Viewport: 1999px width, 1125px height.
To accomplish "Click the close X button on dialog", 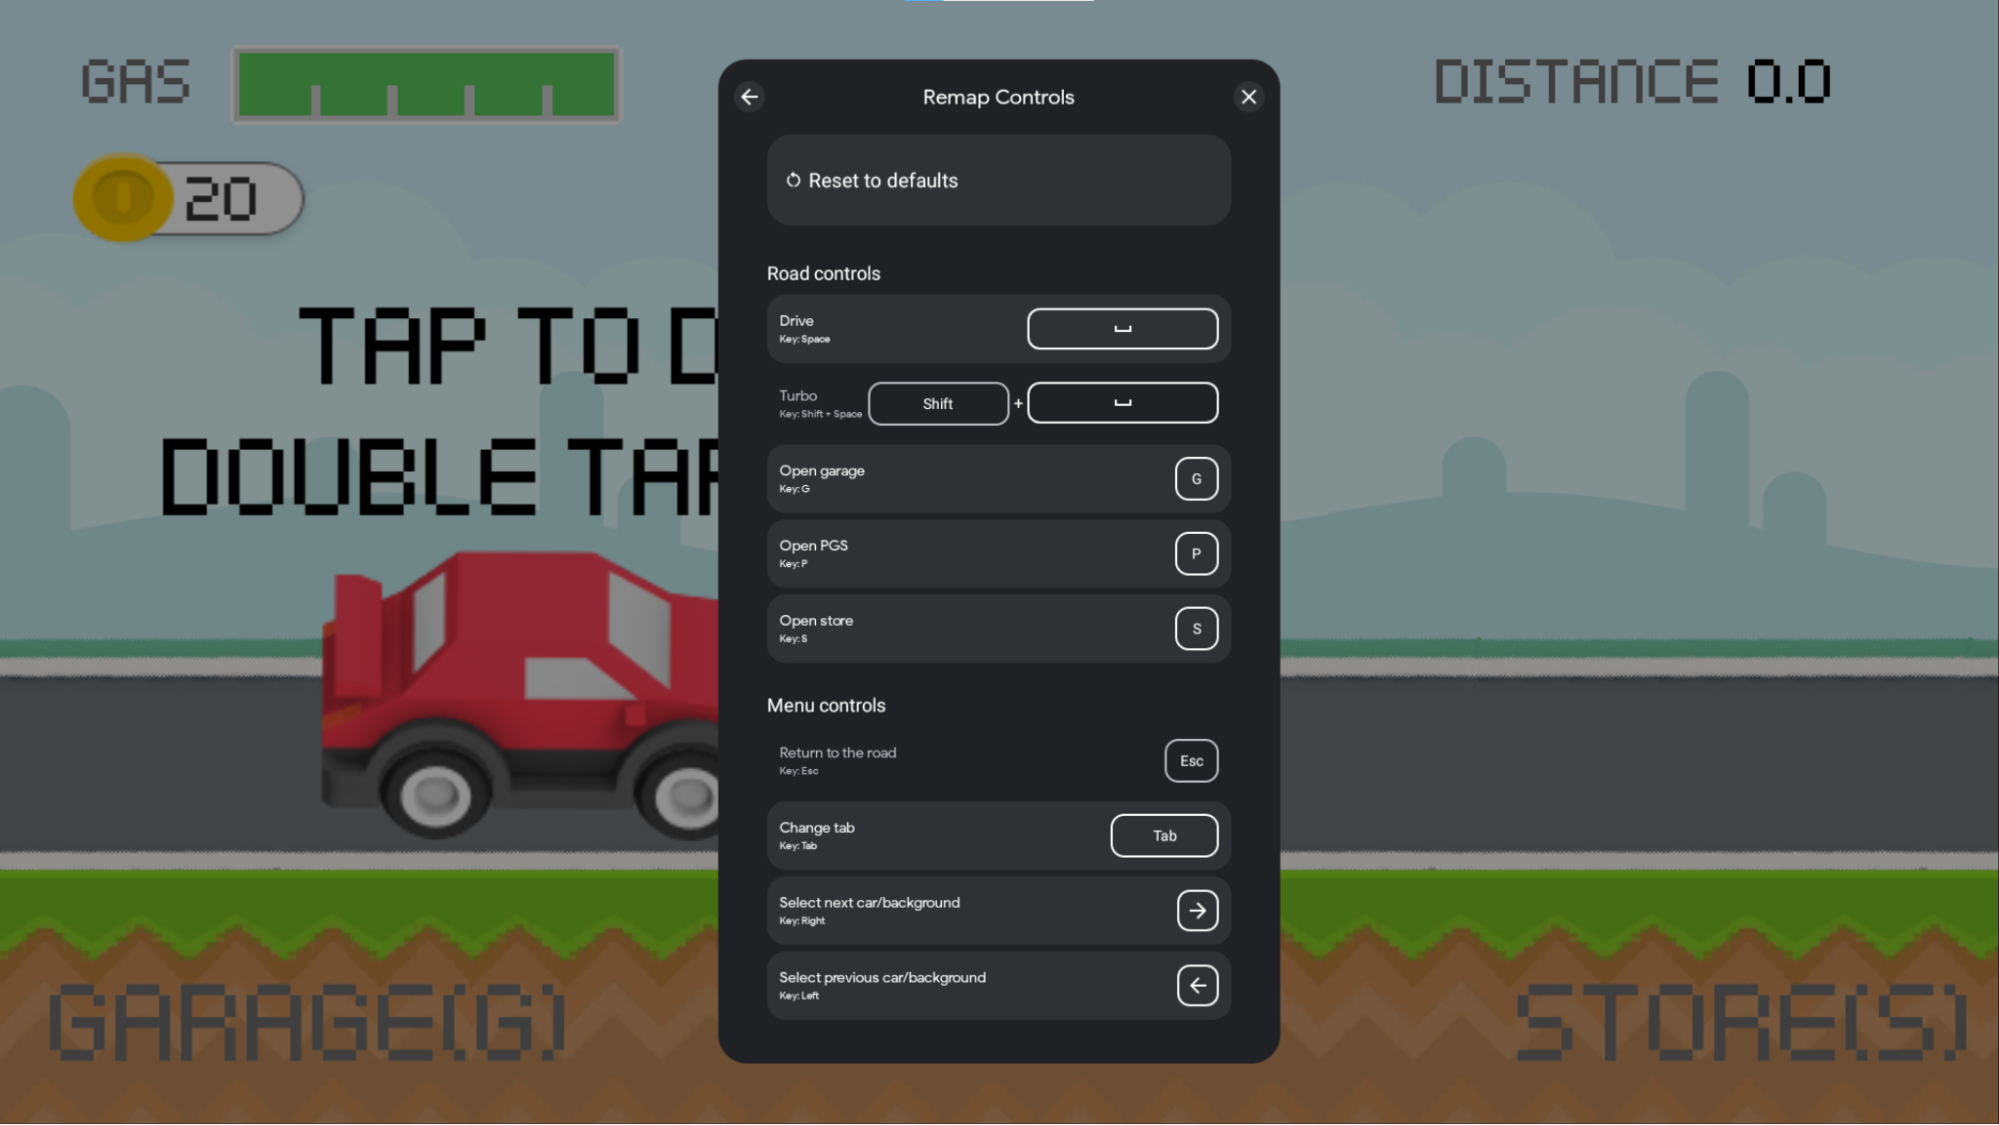I will tap(1248, 96).
